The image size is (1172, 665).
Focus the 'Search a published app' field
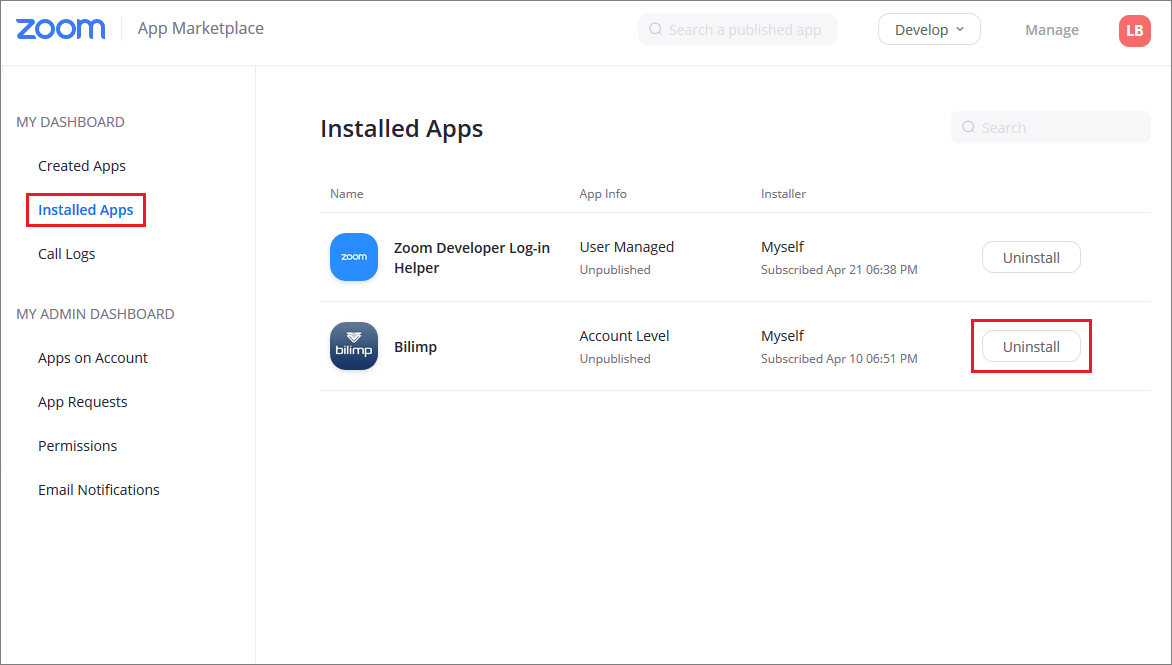(x=738, y=29)
